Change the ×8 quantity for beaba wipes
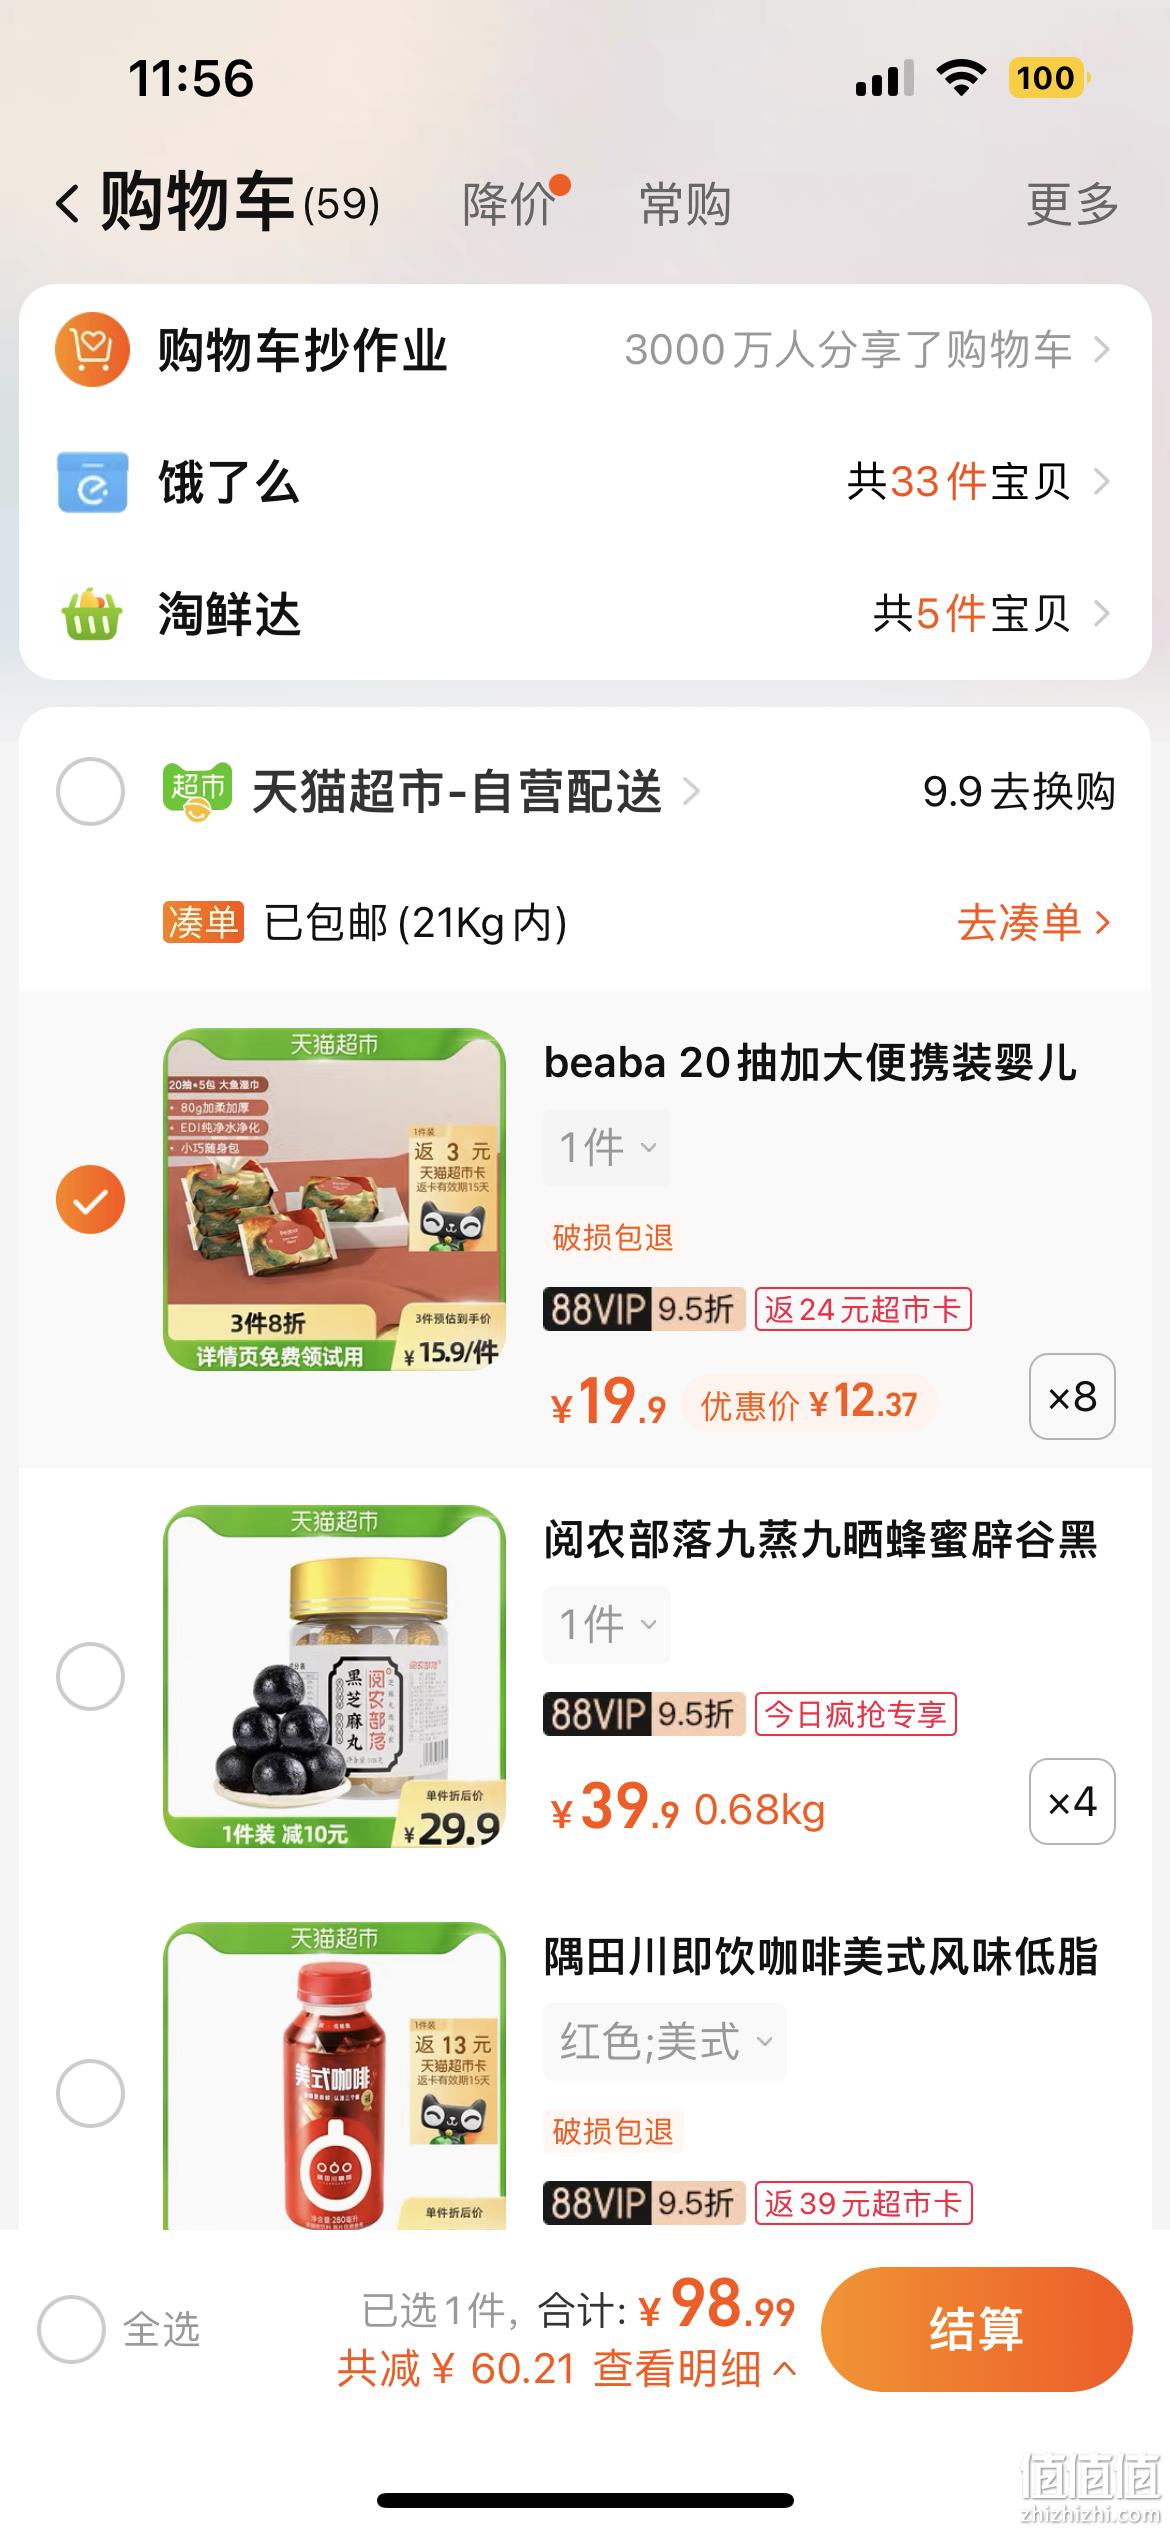 (x=1072, y=1397)
